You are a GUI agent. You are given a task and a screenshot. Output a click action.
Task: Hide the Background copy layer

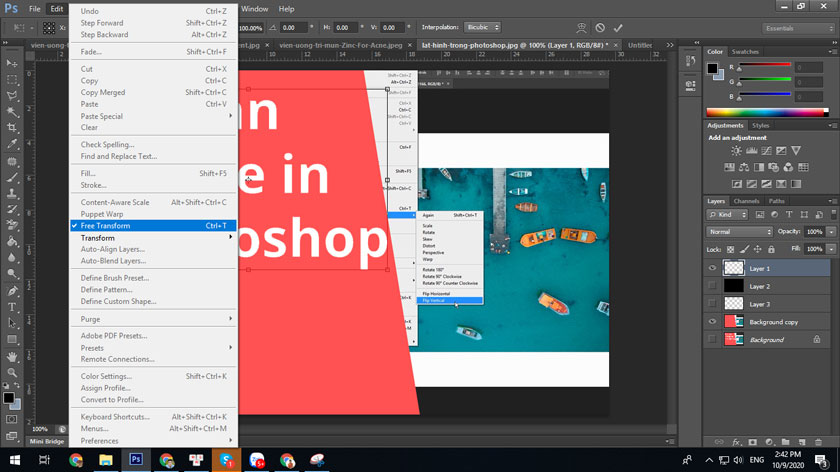(712, 321)
